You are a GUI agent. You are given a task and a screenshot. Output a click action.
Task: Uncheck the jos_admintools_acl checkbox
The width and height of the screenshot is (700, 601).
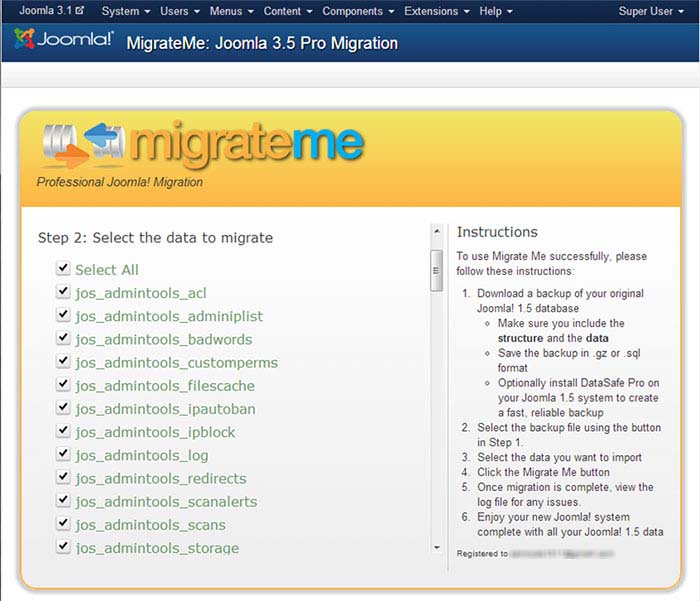[x=63, y=292]
